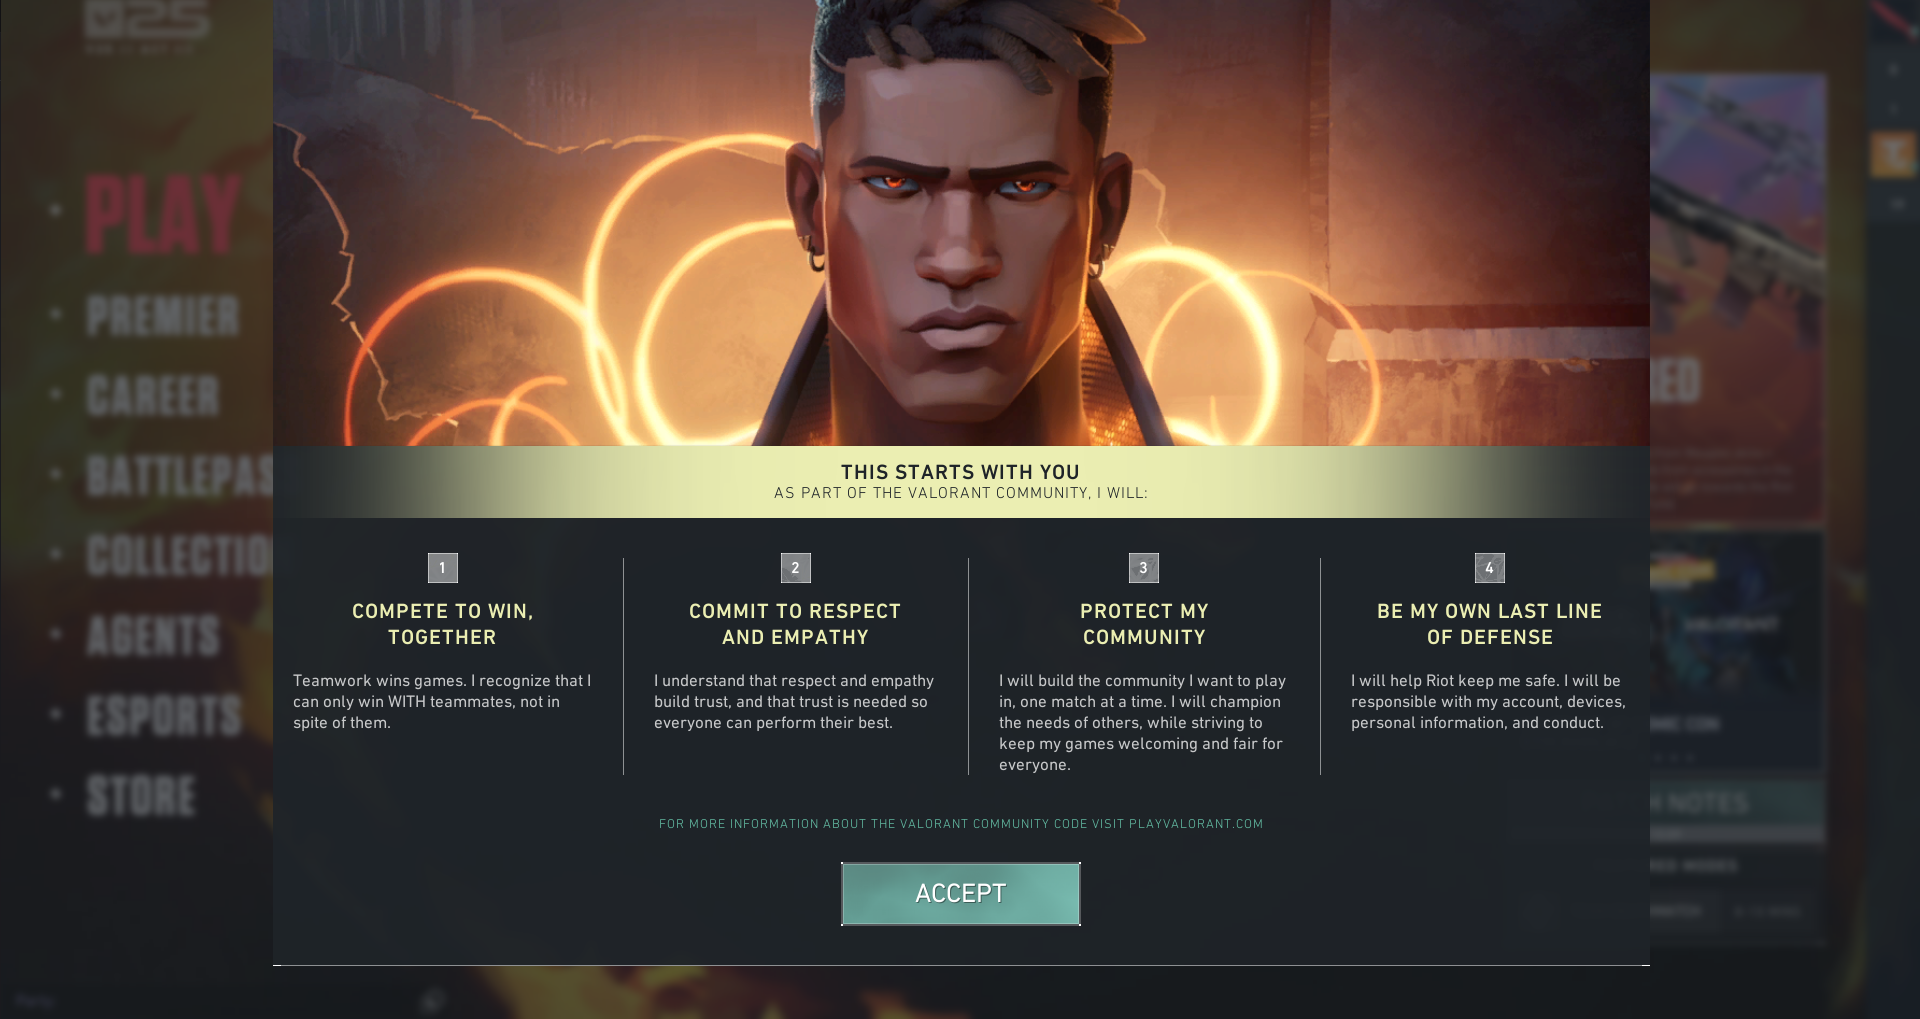The width and height of the screenshot is (1920, 1019).
Task: Open the STORE menu item
Action: pyautogui.click(x=141, y=796)
